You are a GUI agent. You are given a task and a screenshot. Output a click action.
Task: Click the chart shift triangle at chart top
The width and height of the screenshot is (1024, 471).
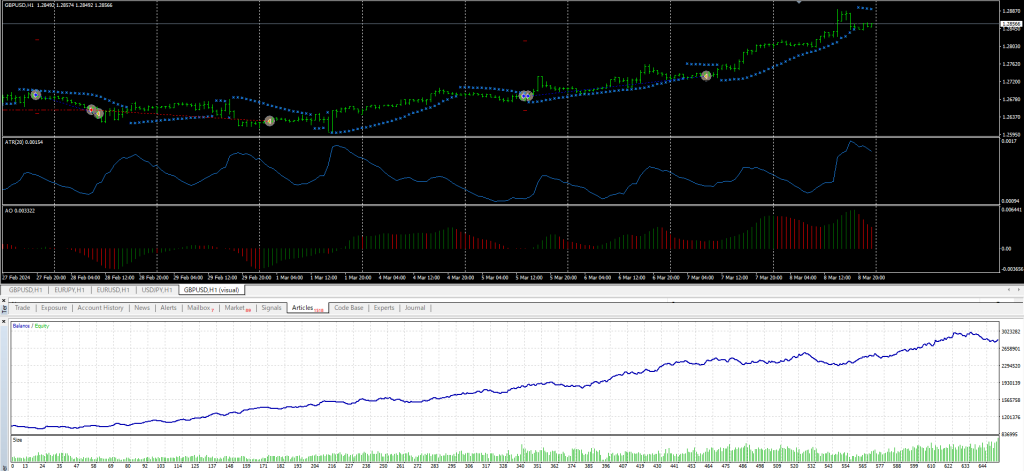pos(798,3)
